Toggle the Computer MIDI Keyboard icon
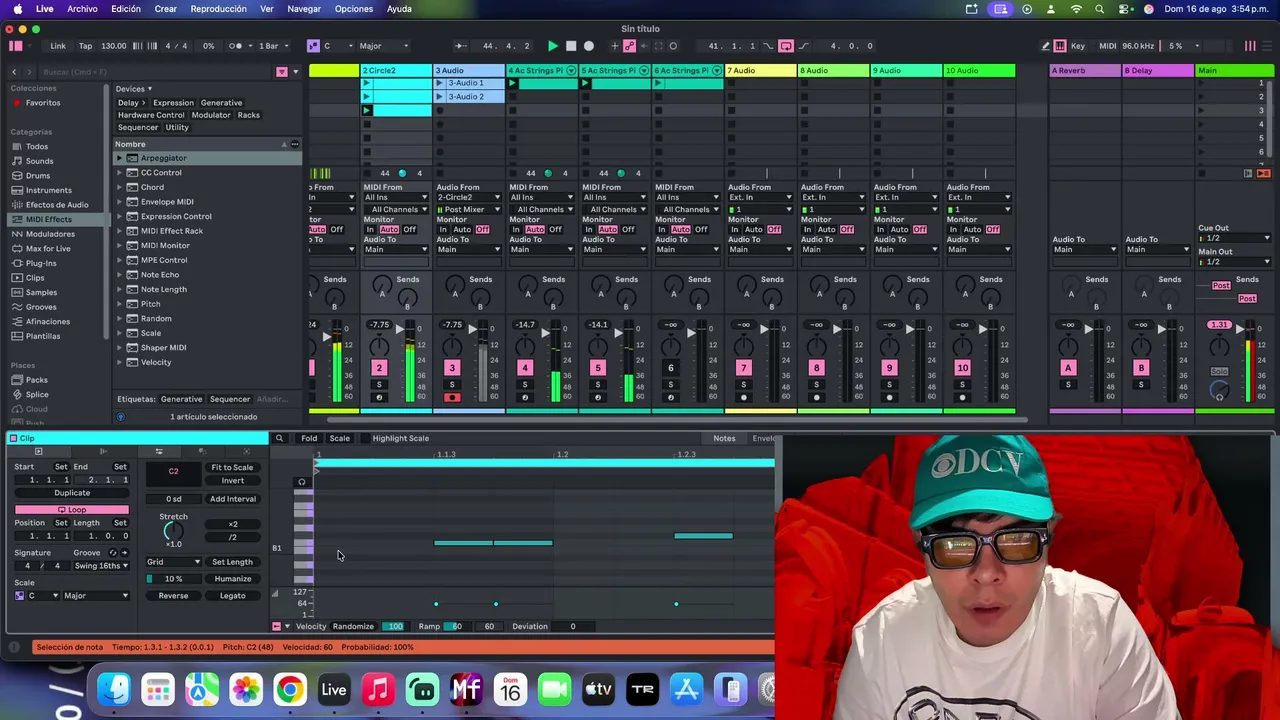Screen dimensions: 1280x720 tap(1060, 46)
